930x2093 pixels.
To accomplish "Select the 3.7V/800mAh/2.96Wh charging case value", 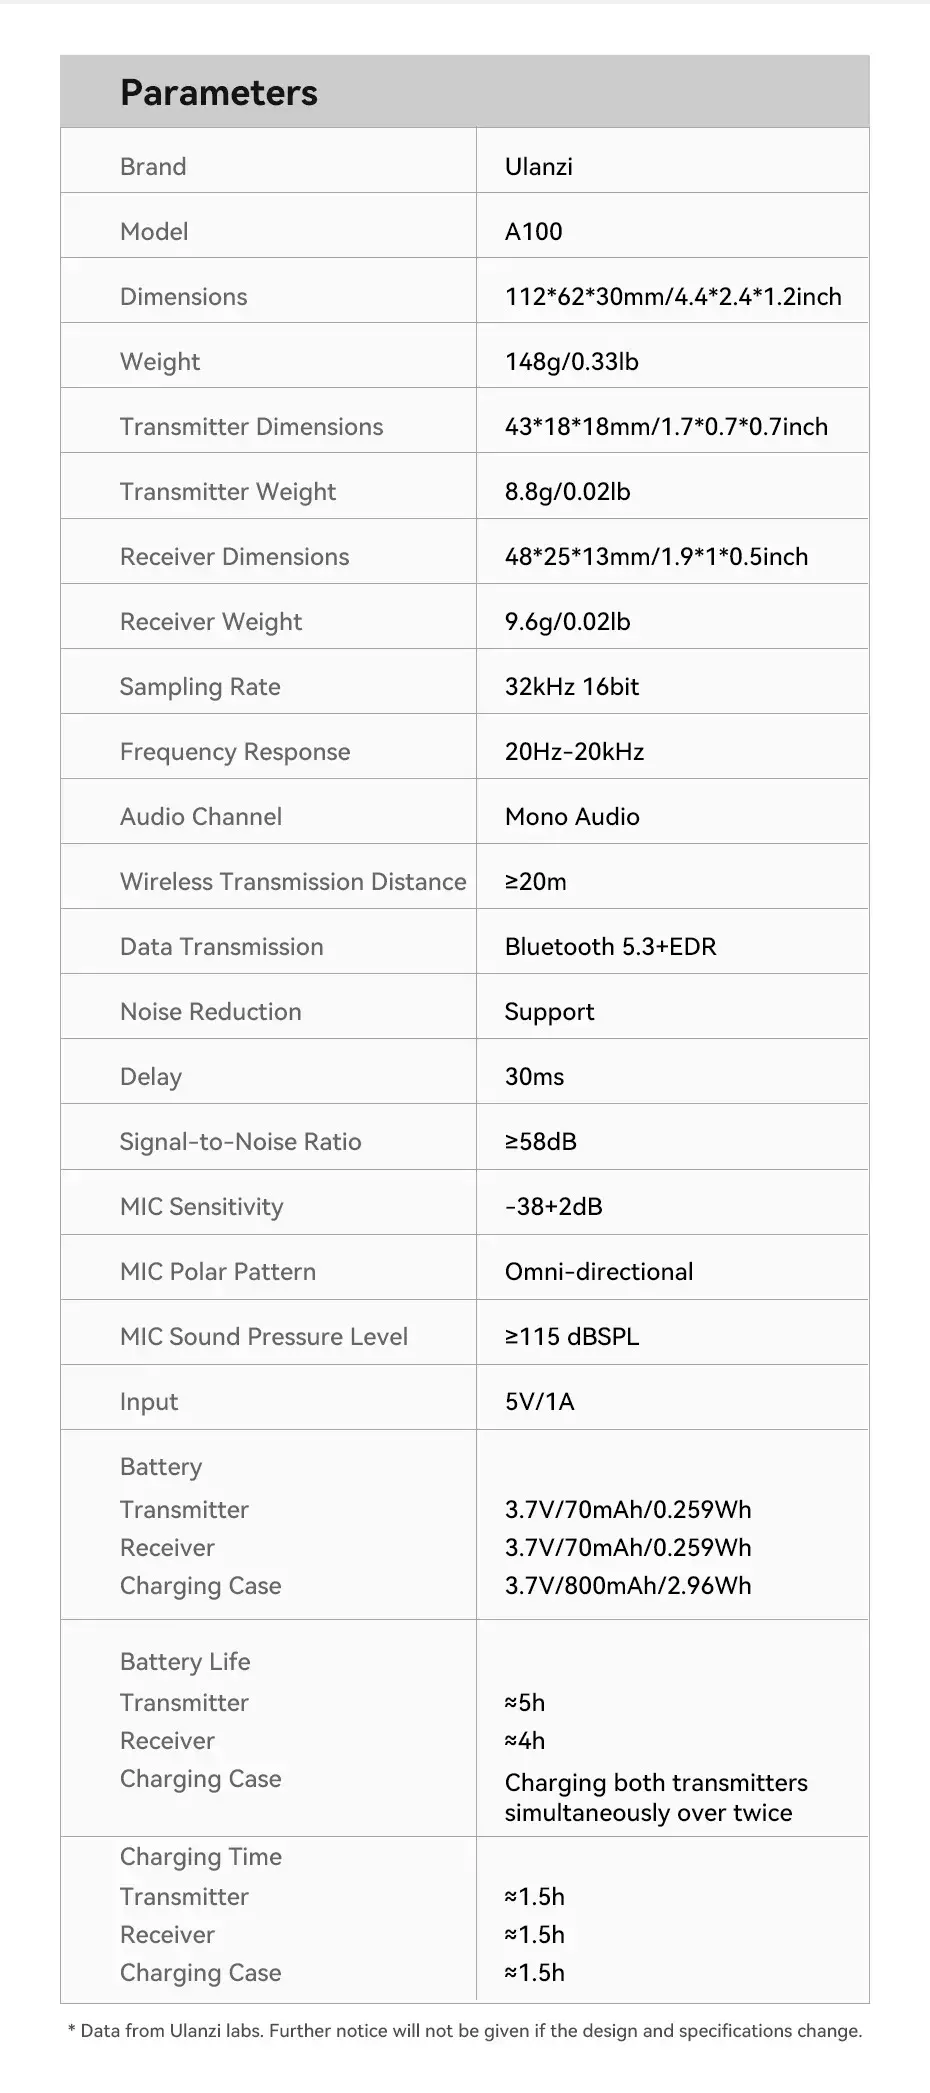I will point(627,1586).
